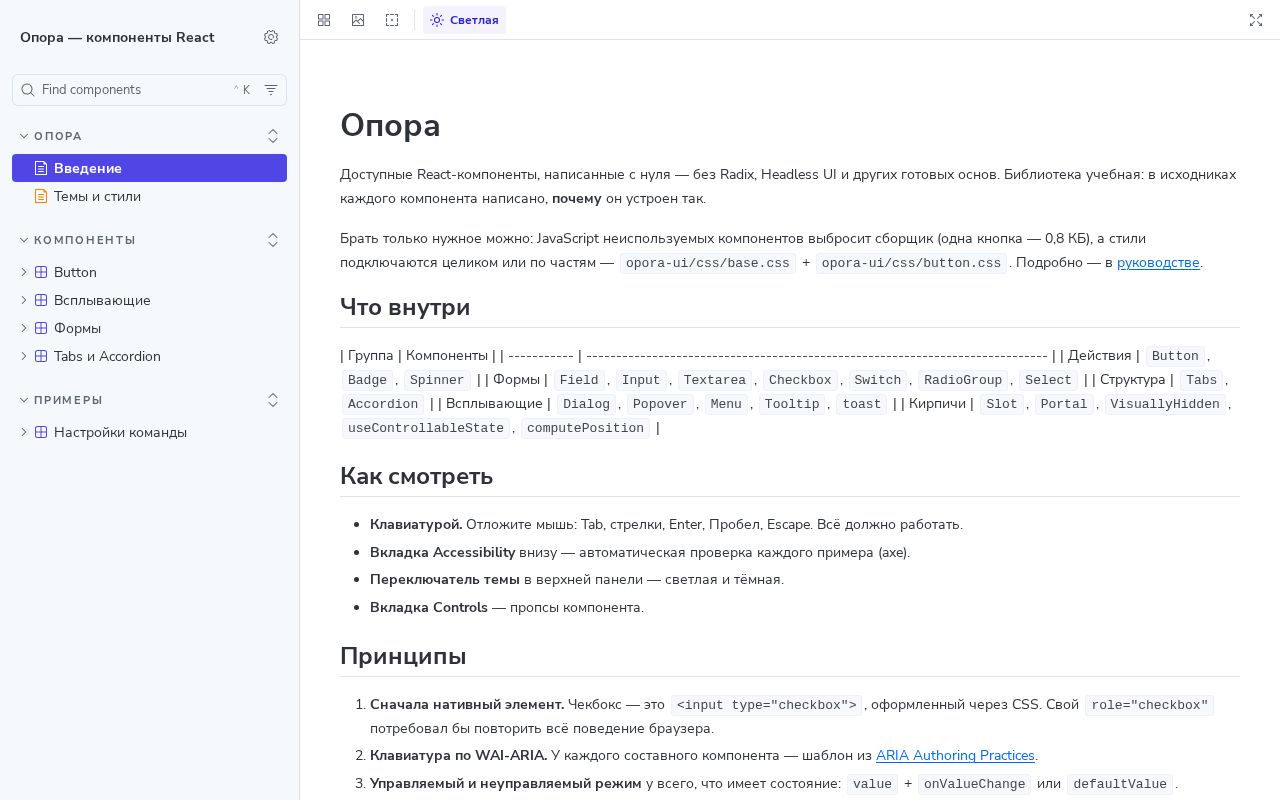
Task: Click the defaultValue code label
Action: [1120, 784]
